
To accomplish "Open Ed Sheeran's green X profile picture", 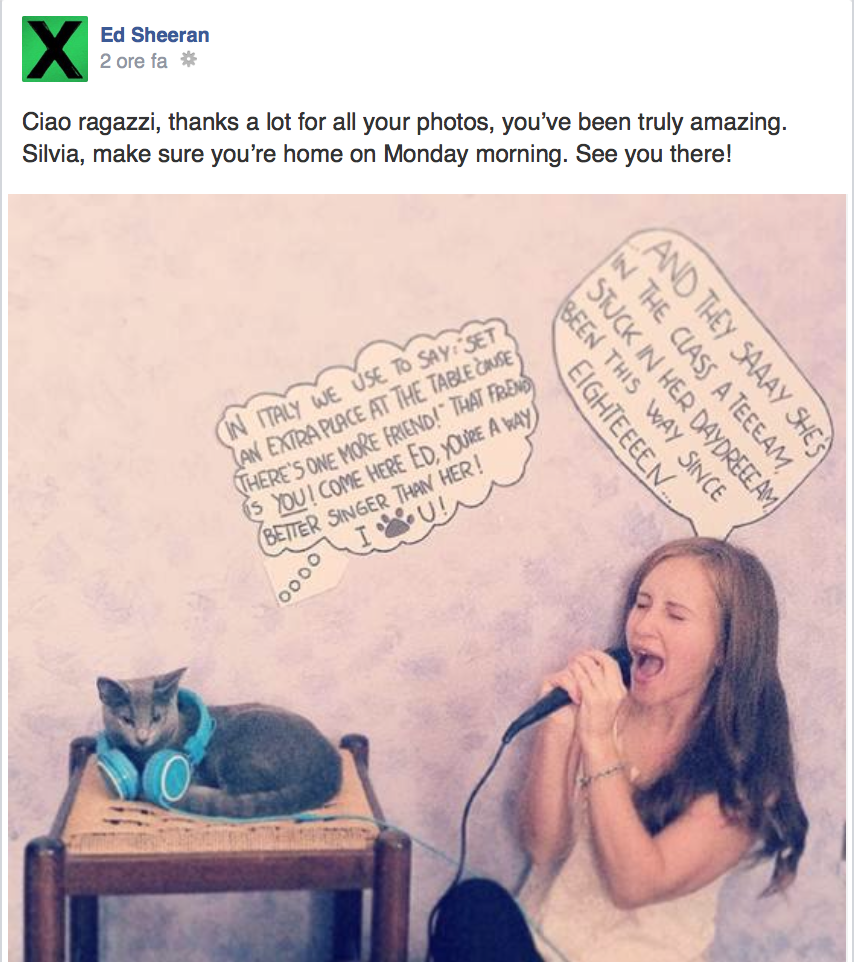I will [x=55, y=49].
